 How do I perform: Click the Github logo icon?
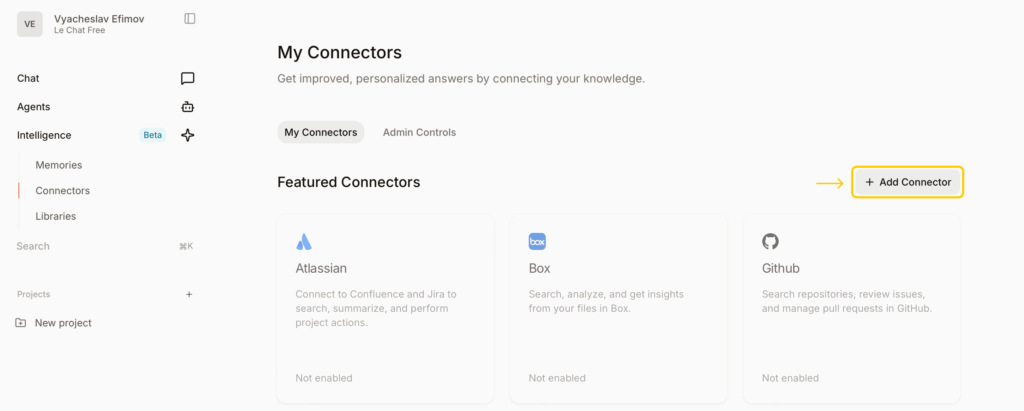(770, 241)
